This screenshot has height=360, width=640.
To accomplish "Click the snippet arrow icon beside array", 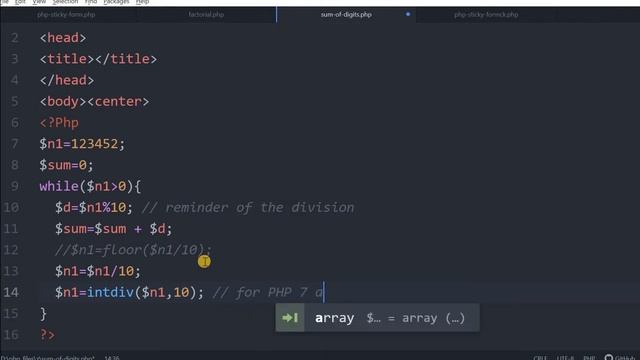I will pos(290,318).
